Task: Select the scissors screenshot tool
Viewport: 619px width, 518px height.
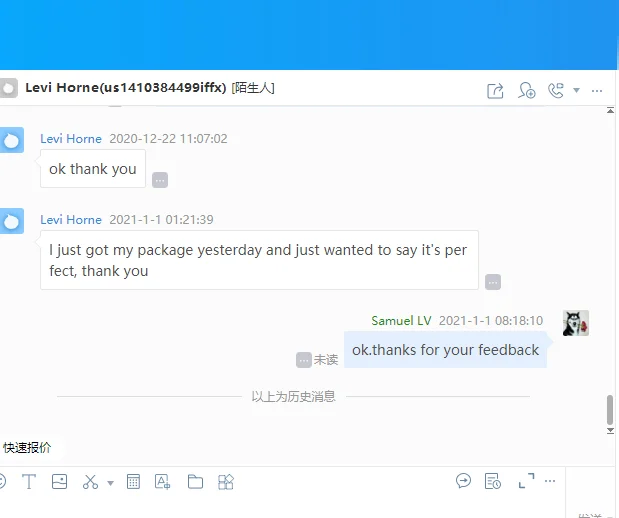Action: tap(90, 482)
